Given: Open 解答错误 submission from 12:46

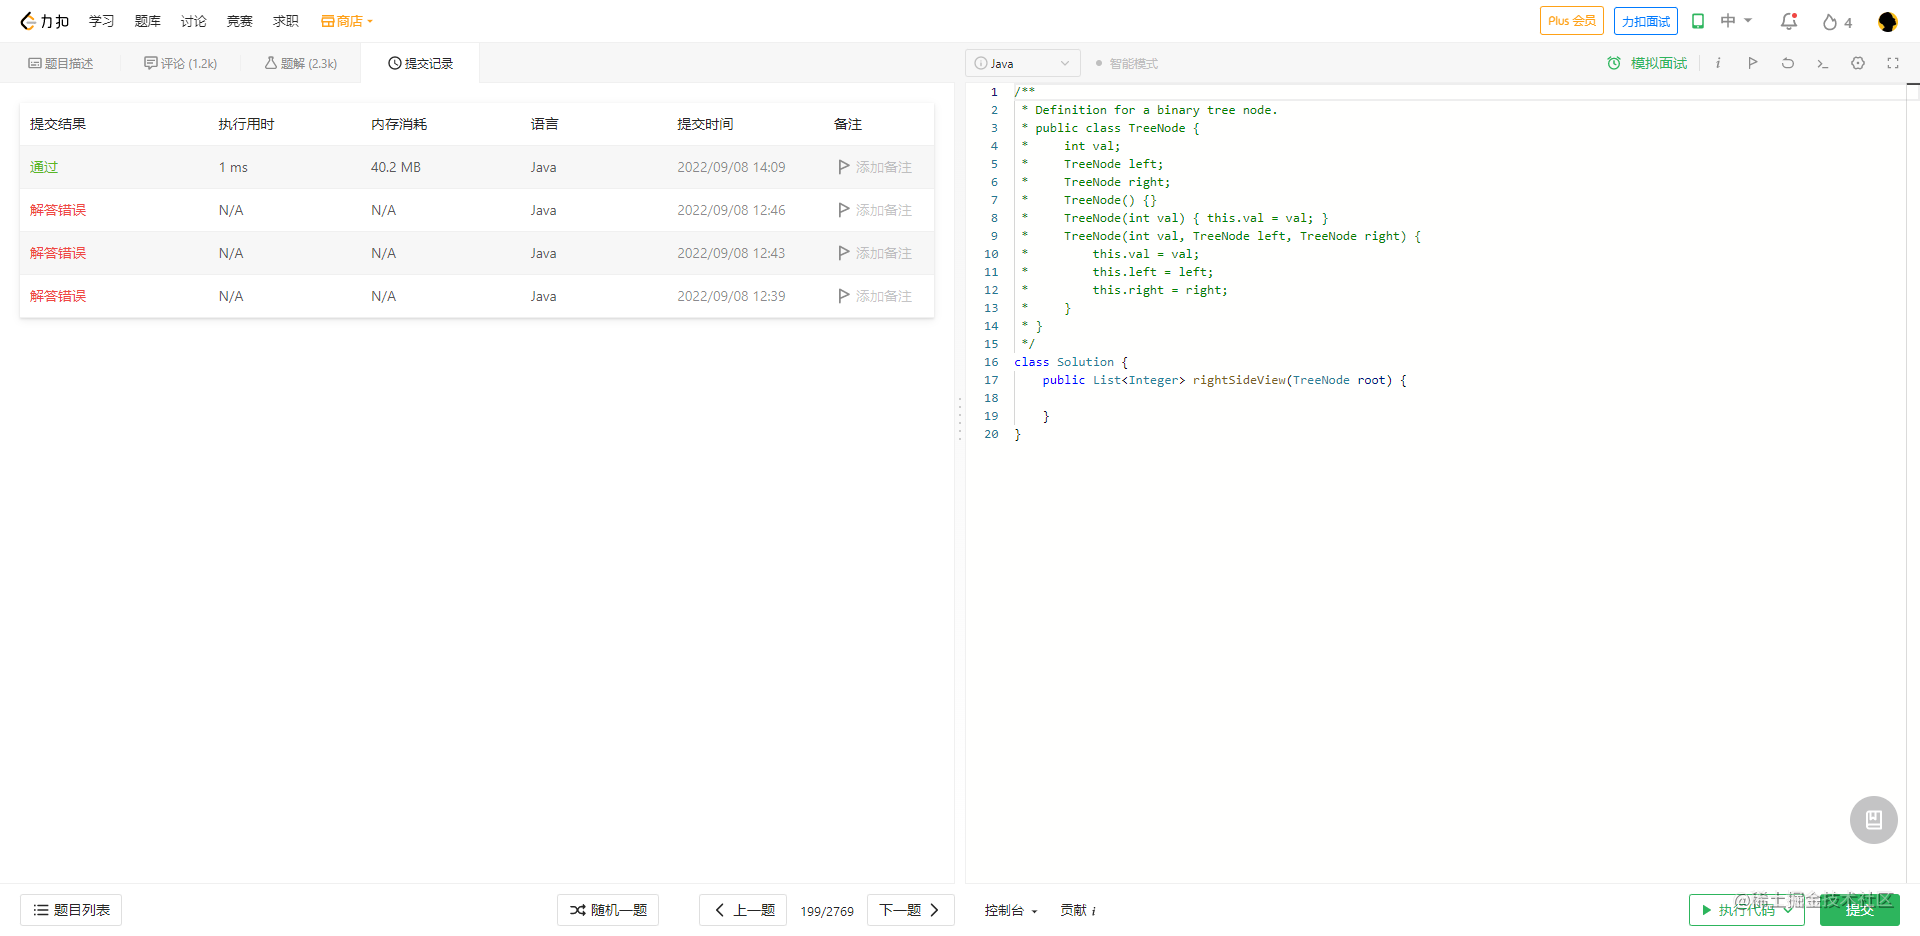Looking at the screenshot, I should [x=58, y=210].
